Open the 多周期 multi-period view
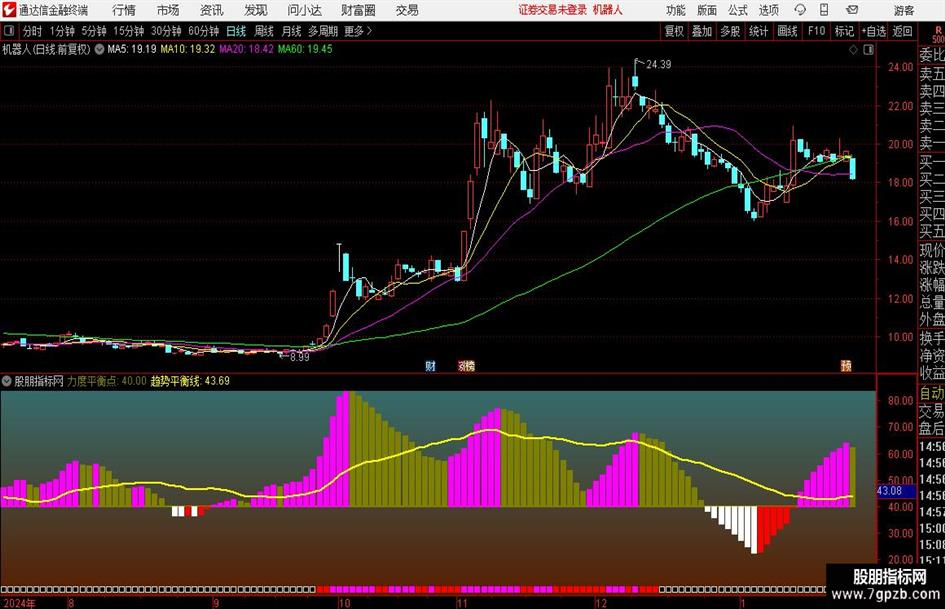 323,31
